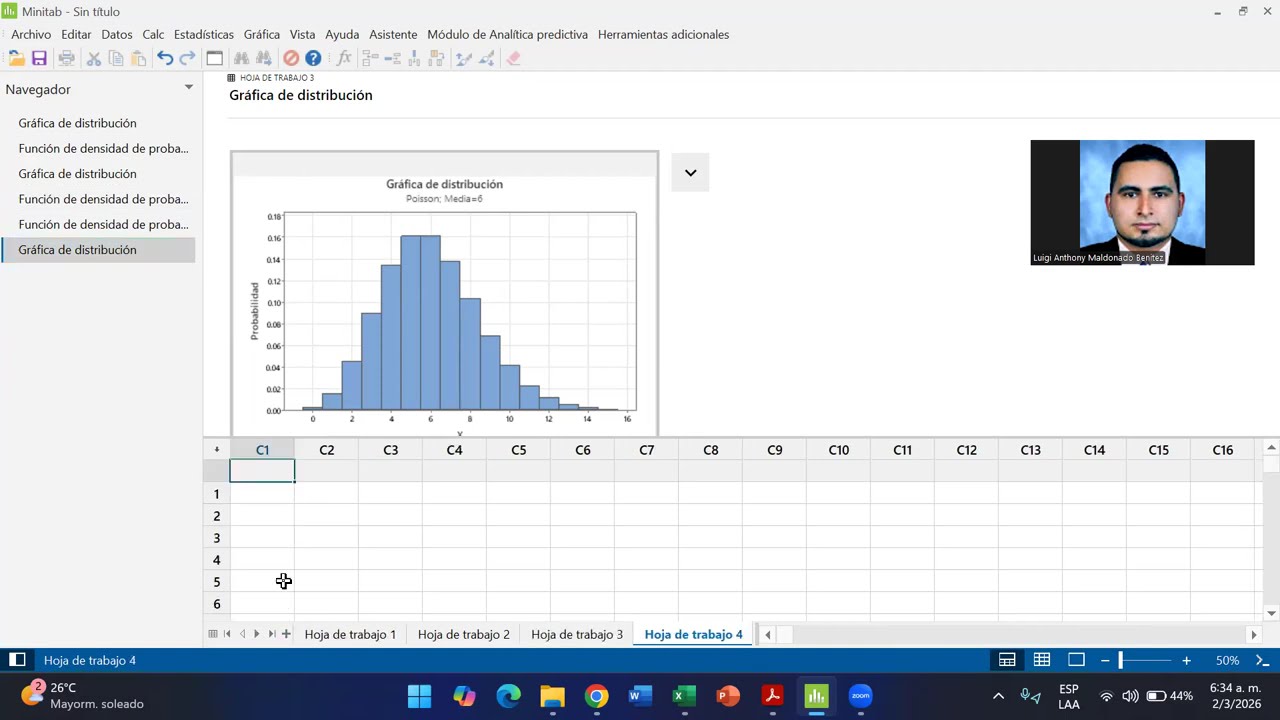The width and height of the screenshot is (1280, 720).
Task: Open Google Chrome from the taskbar
Action: point(596,696)
